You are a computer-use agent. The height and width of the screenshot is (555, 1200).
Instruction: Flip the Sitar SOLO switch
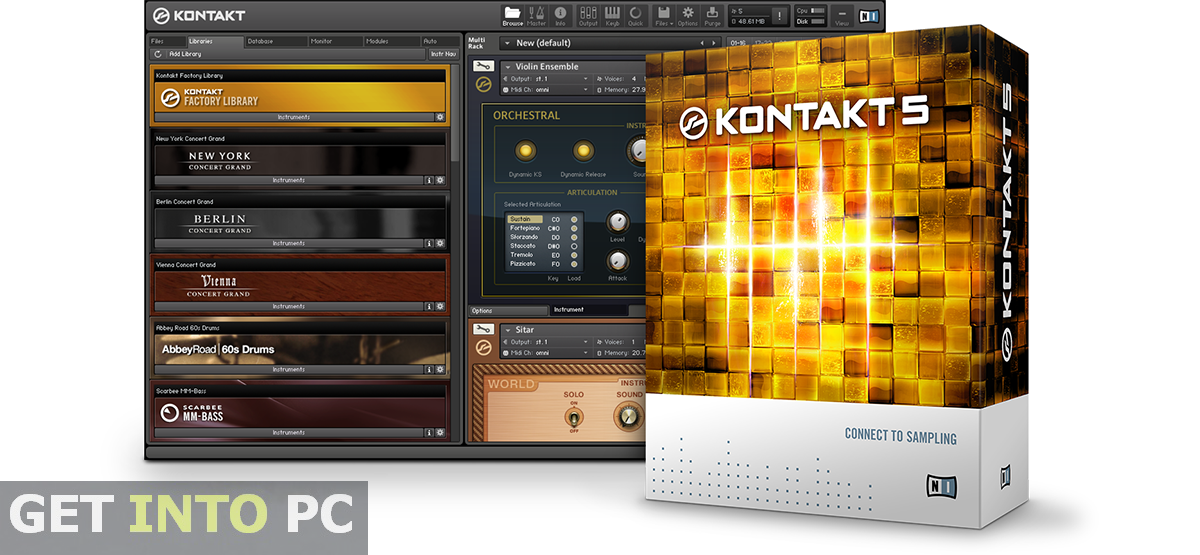click(574, 418)
